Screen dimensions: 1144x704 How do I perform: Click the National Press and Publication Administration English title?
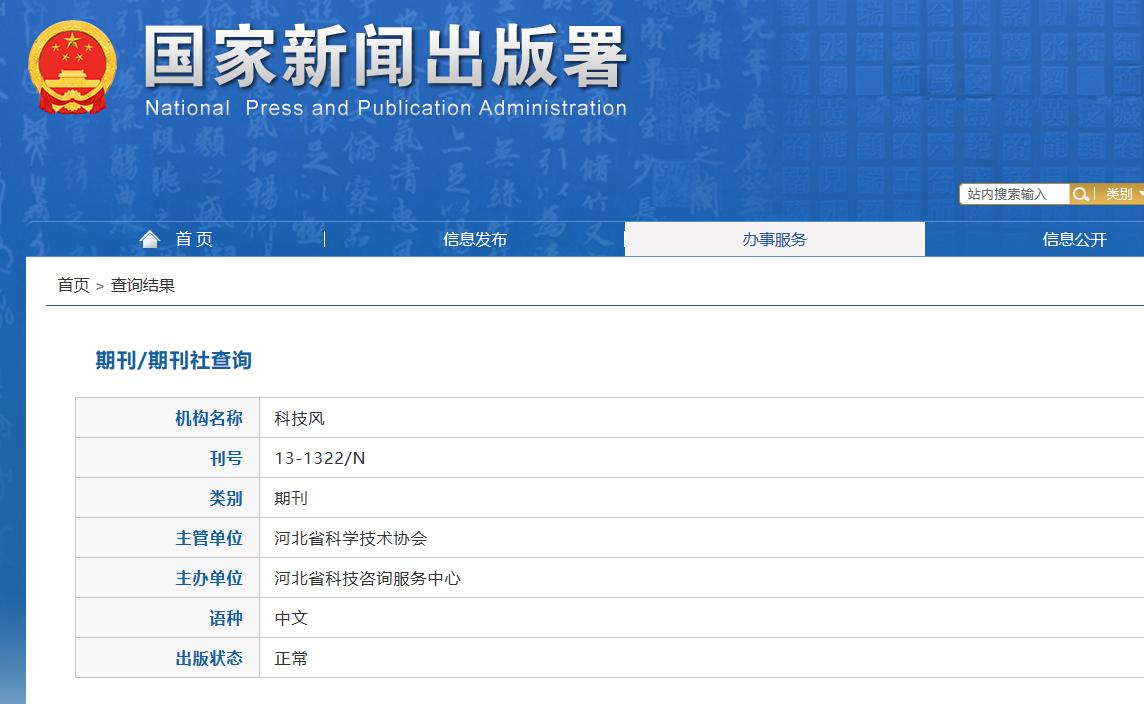tap(387, 109)
